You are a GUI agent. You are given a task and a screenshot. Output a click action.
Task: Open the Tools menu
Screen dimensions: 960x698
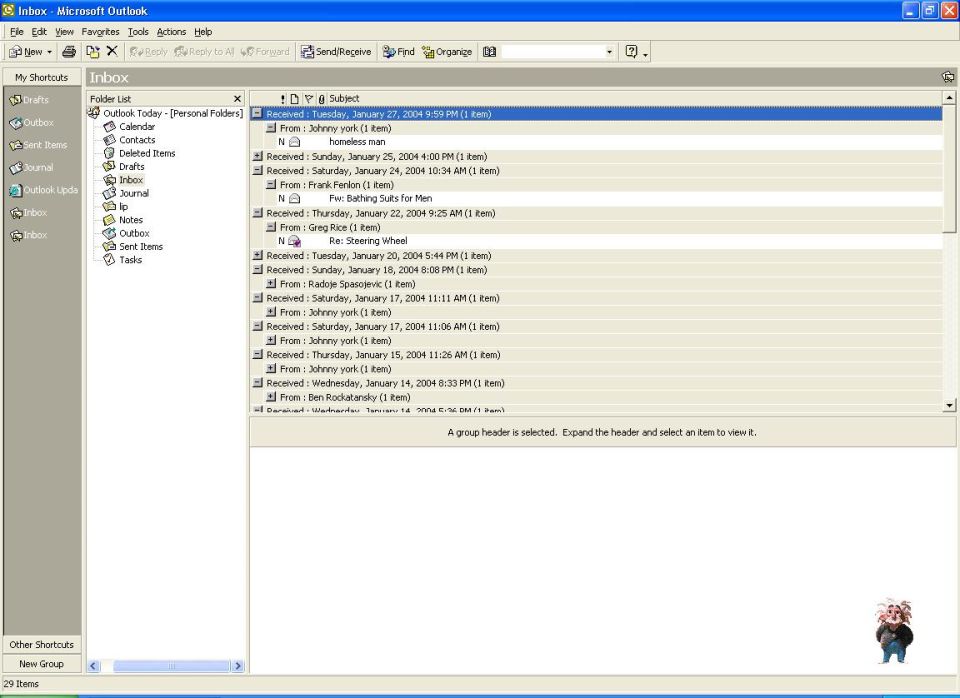(x=138, y=32)
